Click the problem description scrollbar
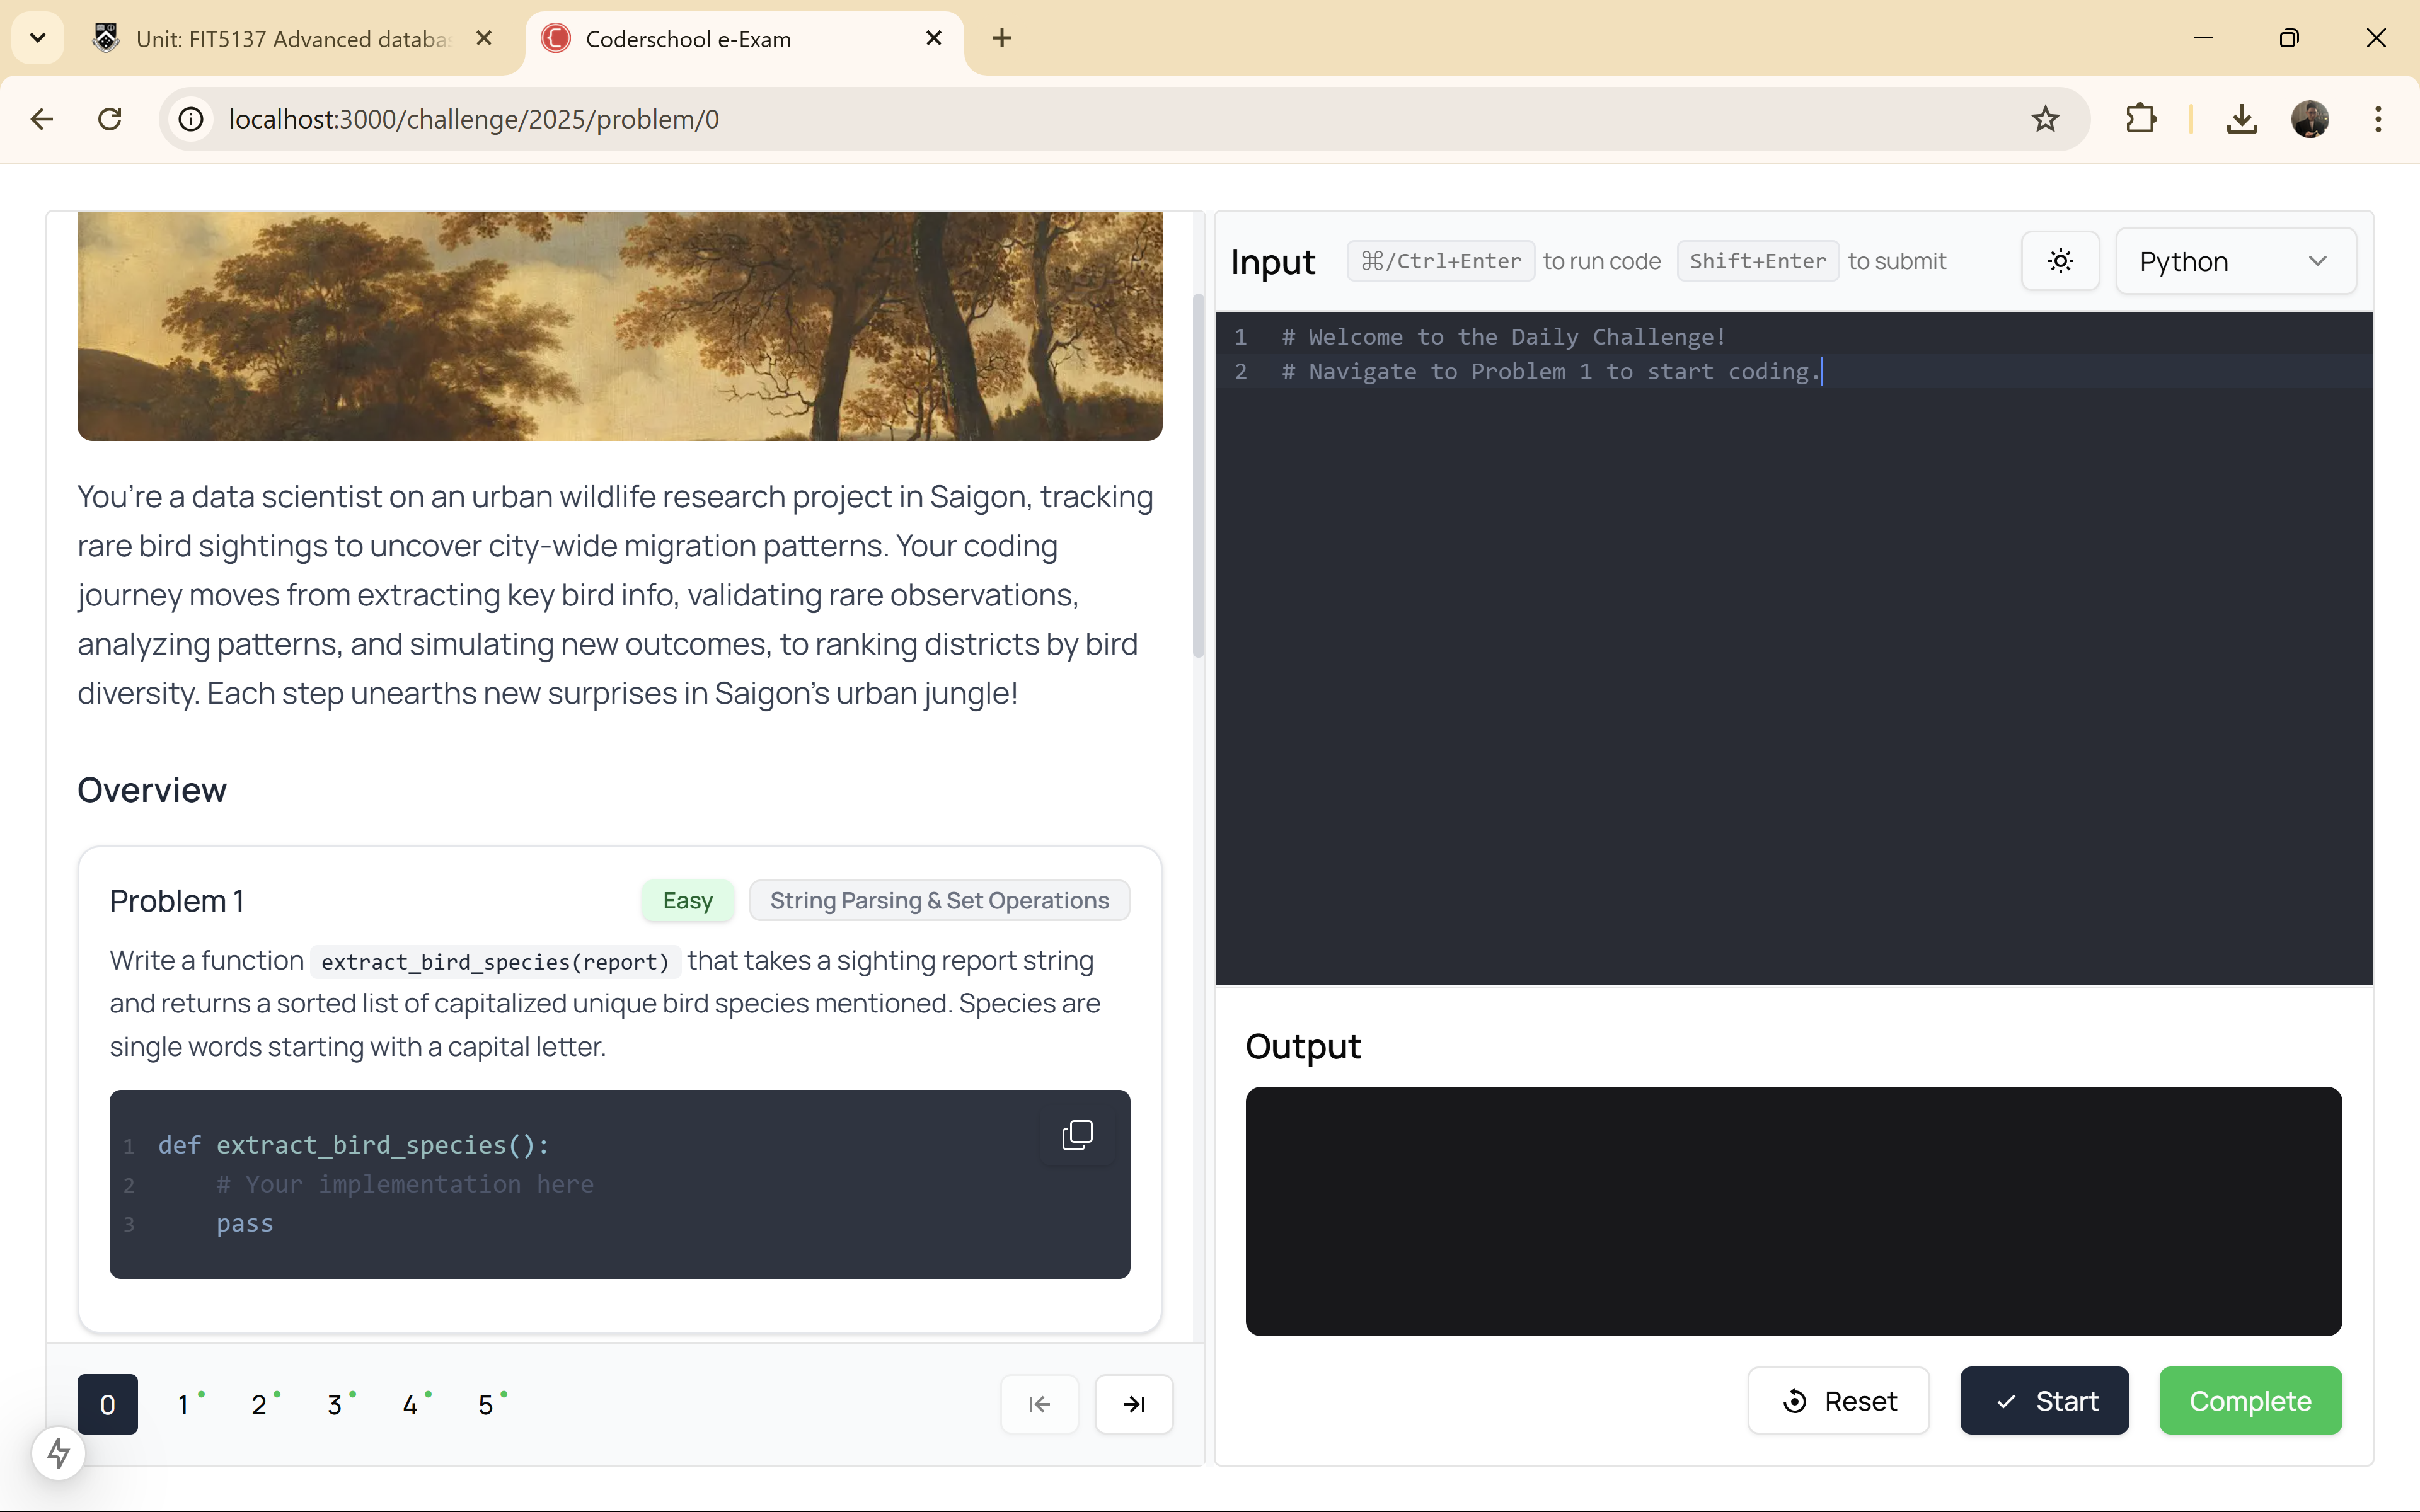2420x1512 pixels. (x=1198, y=475)
